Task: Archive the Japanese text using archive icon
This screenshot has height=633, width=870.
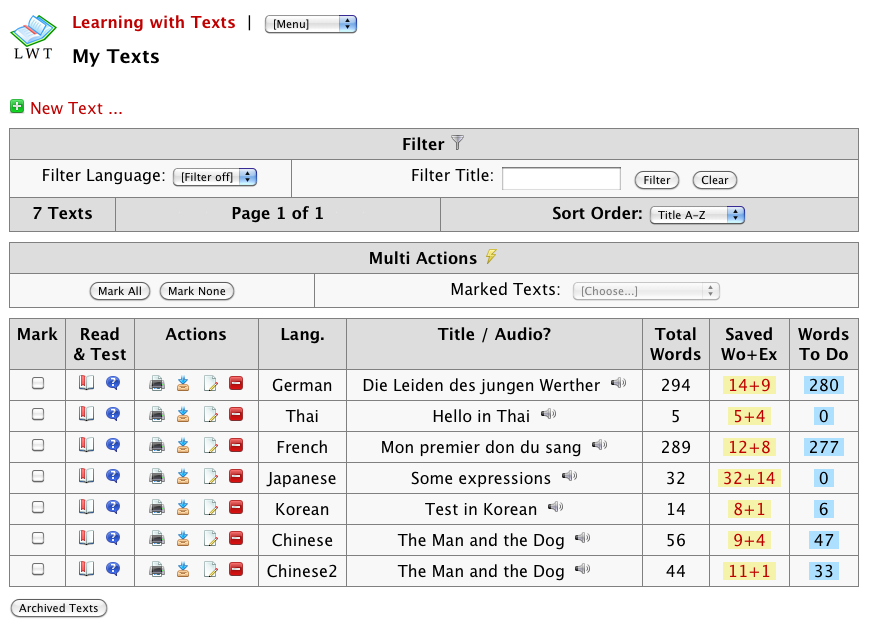Action: tap(183, 477)
